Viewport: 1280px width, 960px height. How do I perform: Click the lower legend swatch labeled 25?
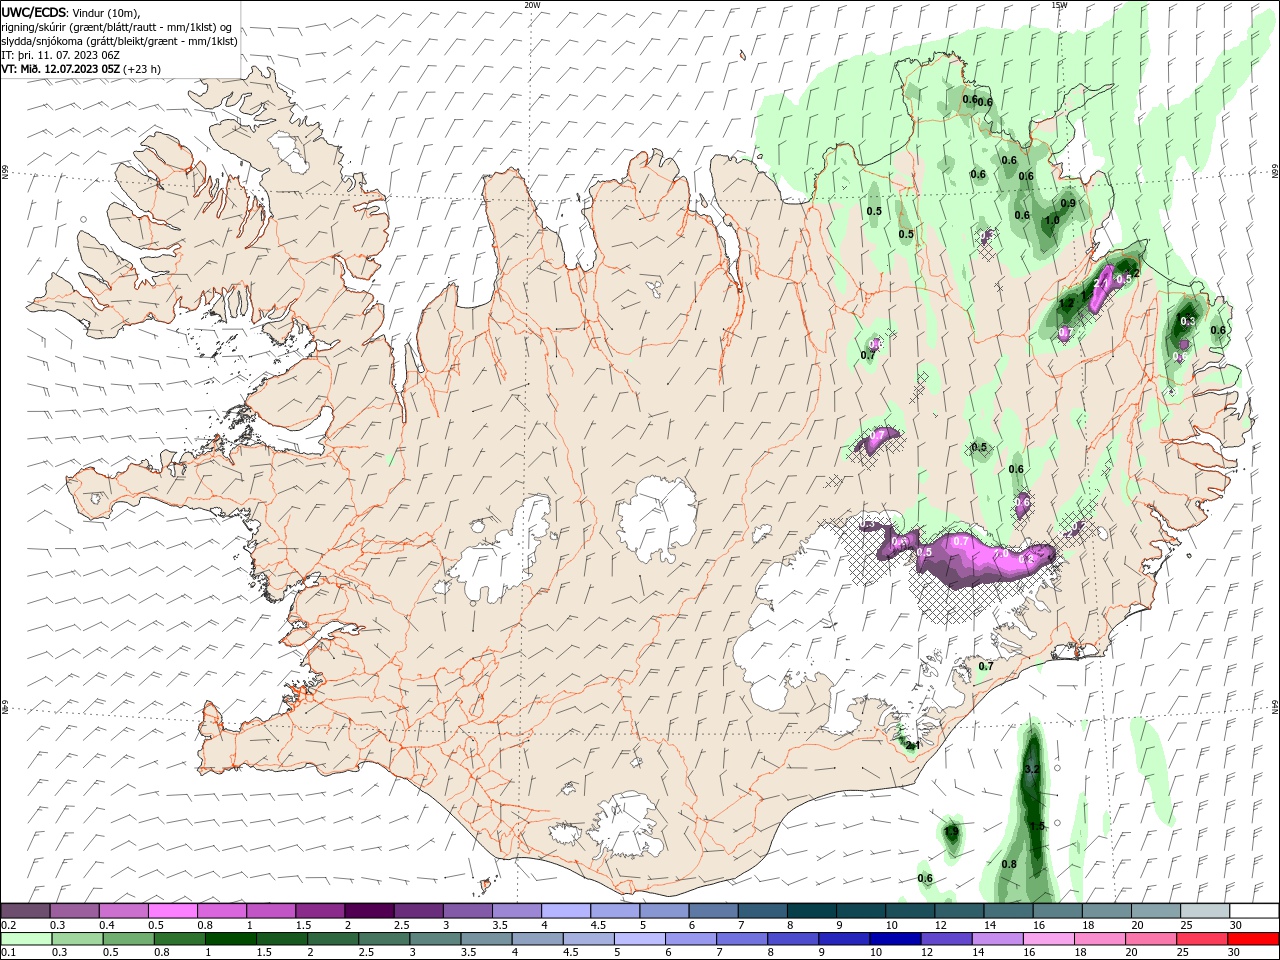[1200, 939]
